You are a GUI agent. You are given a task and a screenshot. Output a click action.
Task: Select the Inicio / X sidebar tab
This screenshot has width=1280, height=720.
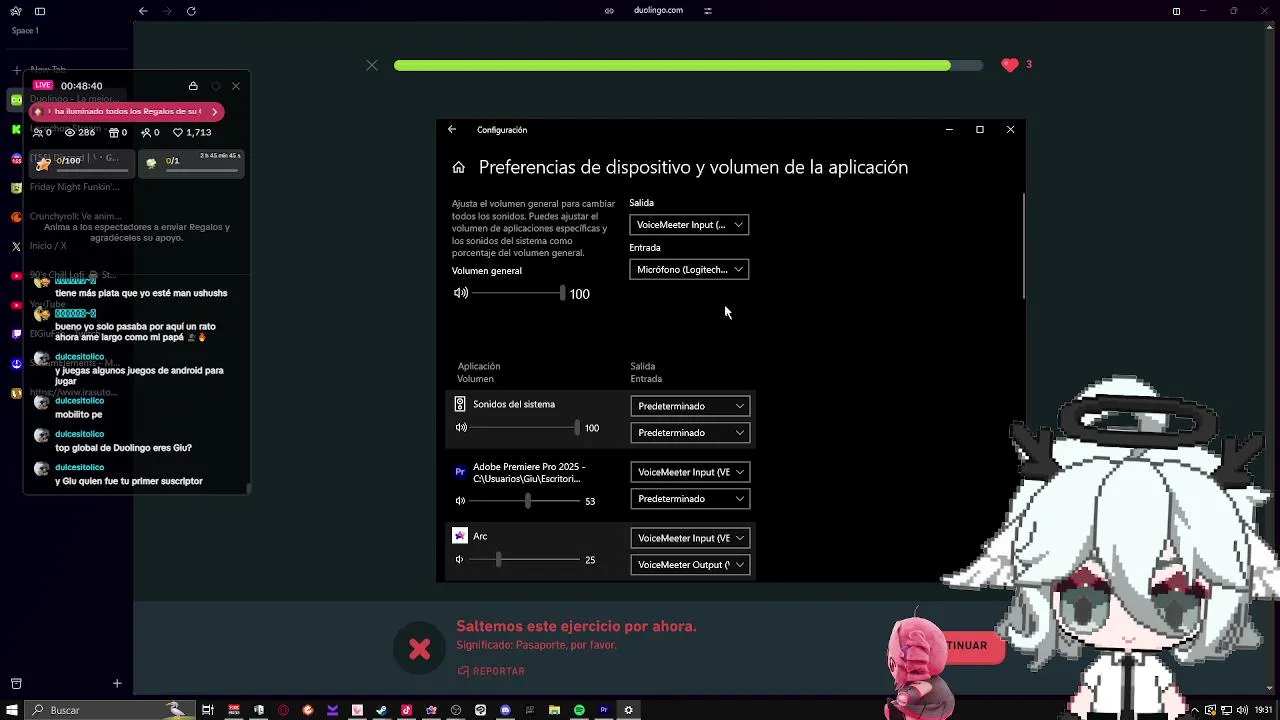click(x=68, y=246)
